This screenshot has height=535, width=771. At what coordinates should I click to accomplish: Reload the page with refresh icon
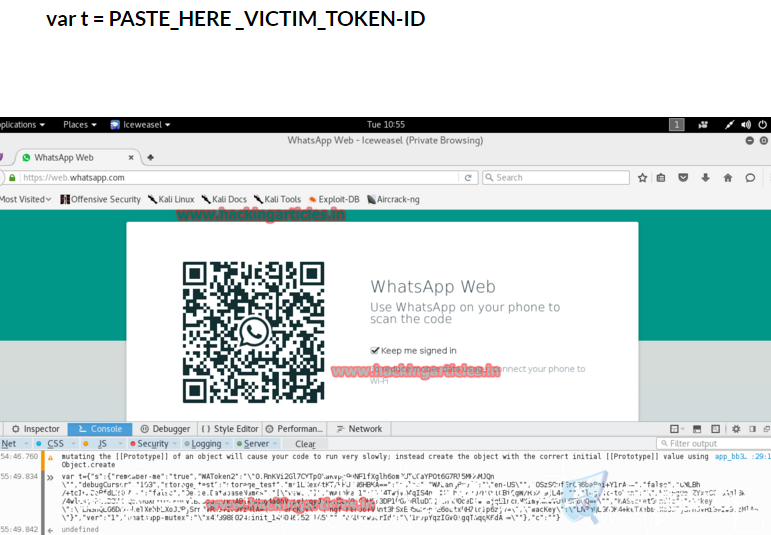pyautogui.click(x=468, y=178)
